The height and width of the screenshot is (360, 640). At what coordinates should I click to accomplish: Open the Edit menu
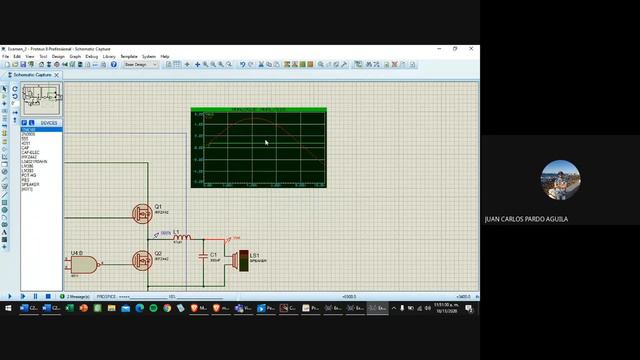[x=17, y=57]
